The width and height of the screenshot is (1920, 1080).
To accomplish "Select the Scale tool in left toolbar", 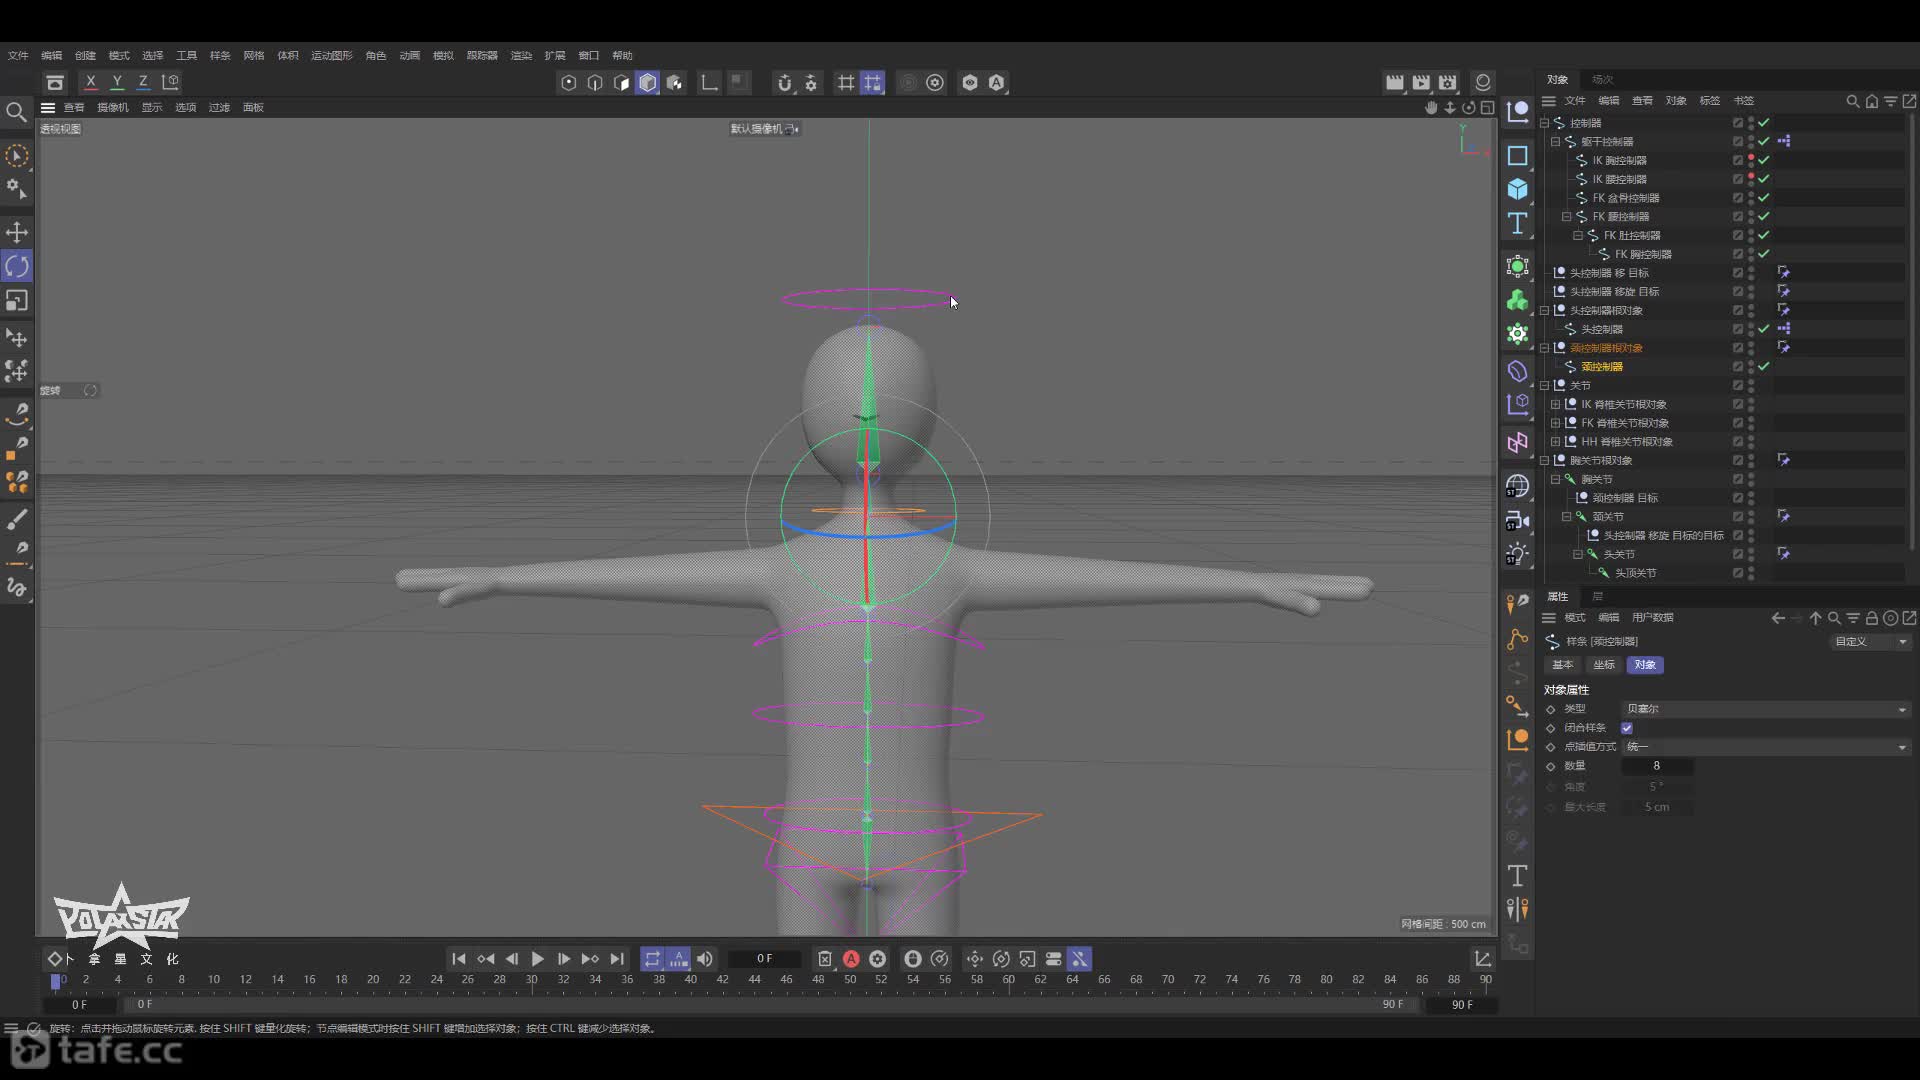I will point(17,300).
